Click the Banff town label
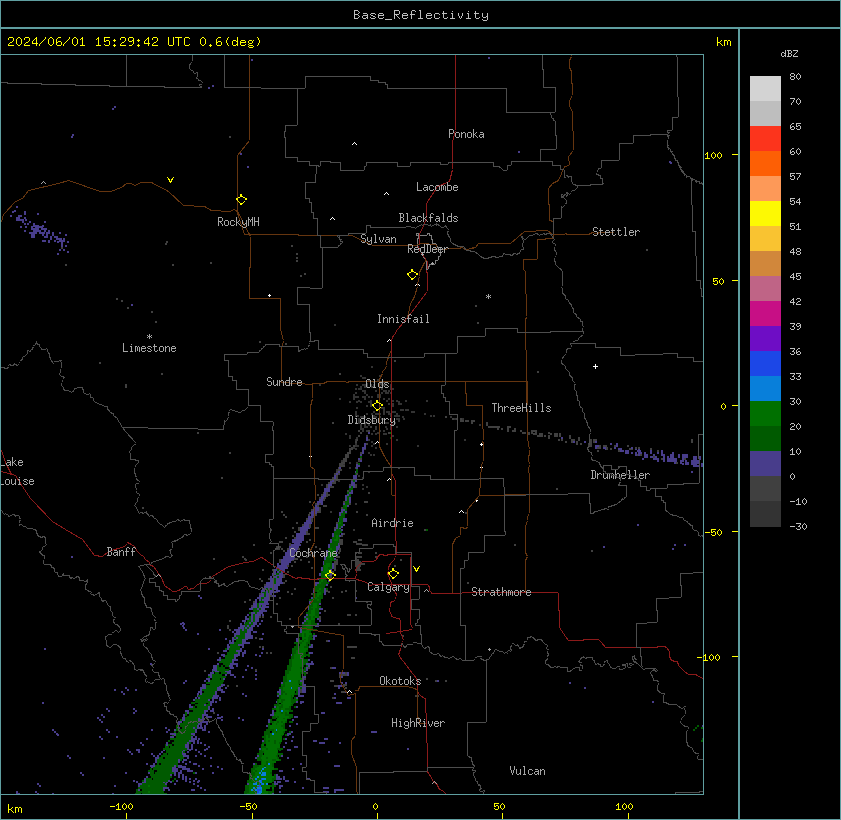The height and width of the screenshot is (820, 841). click(x=121, y=552)
